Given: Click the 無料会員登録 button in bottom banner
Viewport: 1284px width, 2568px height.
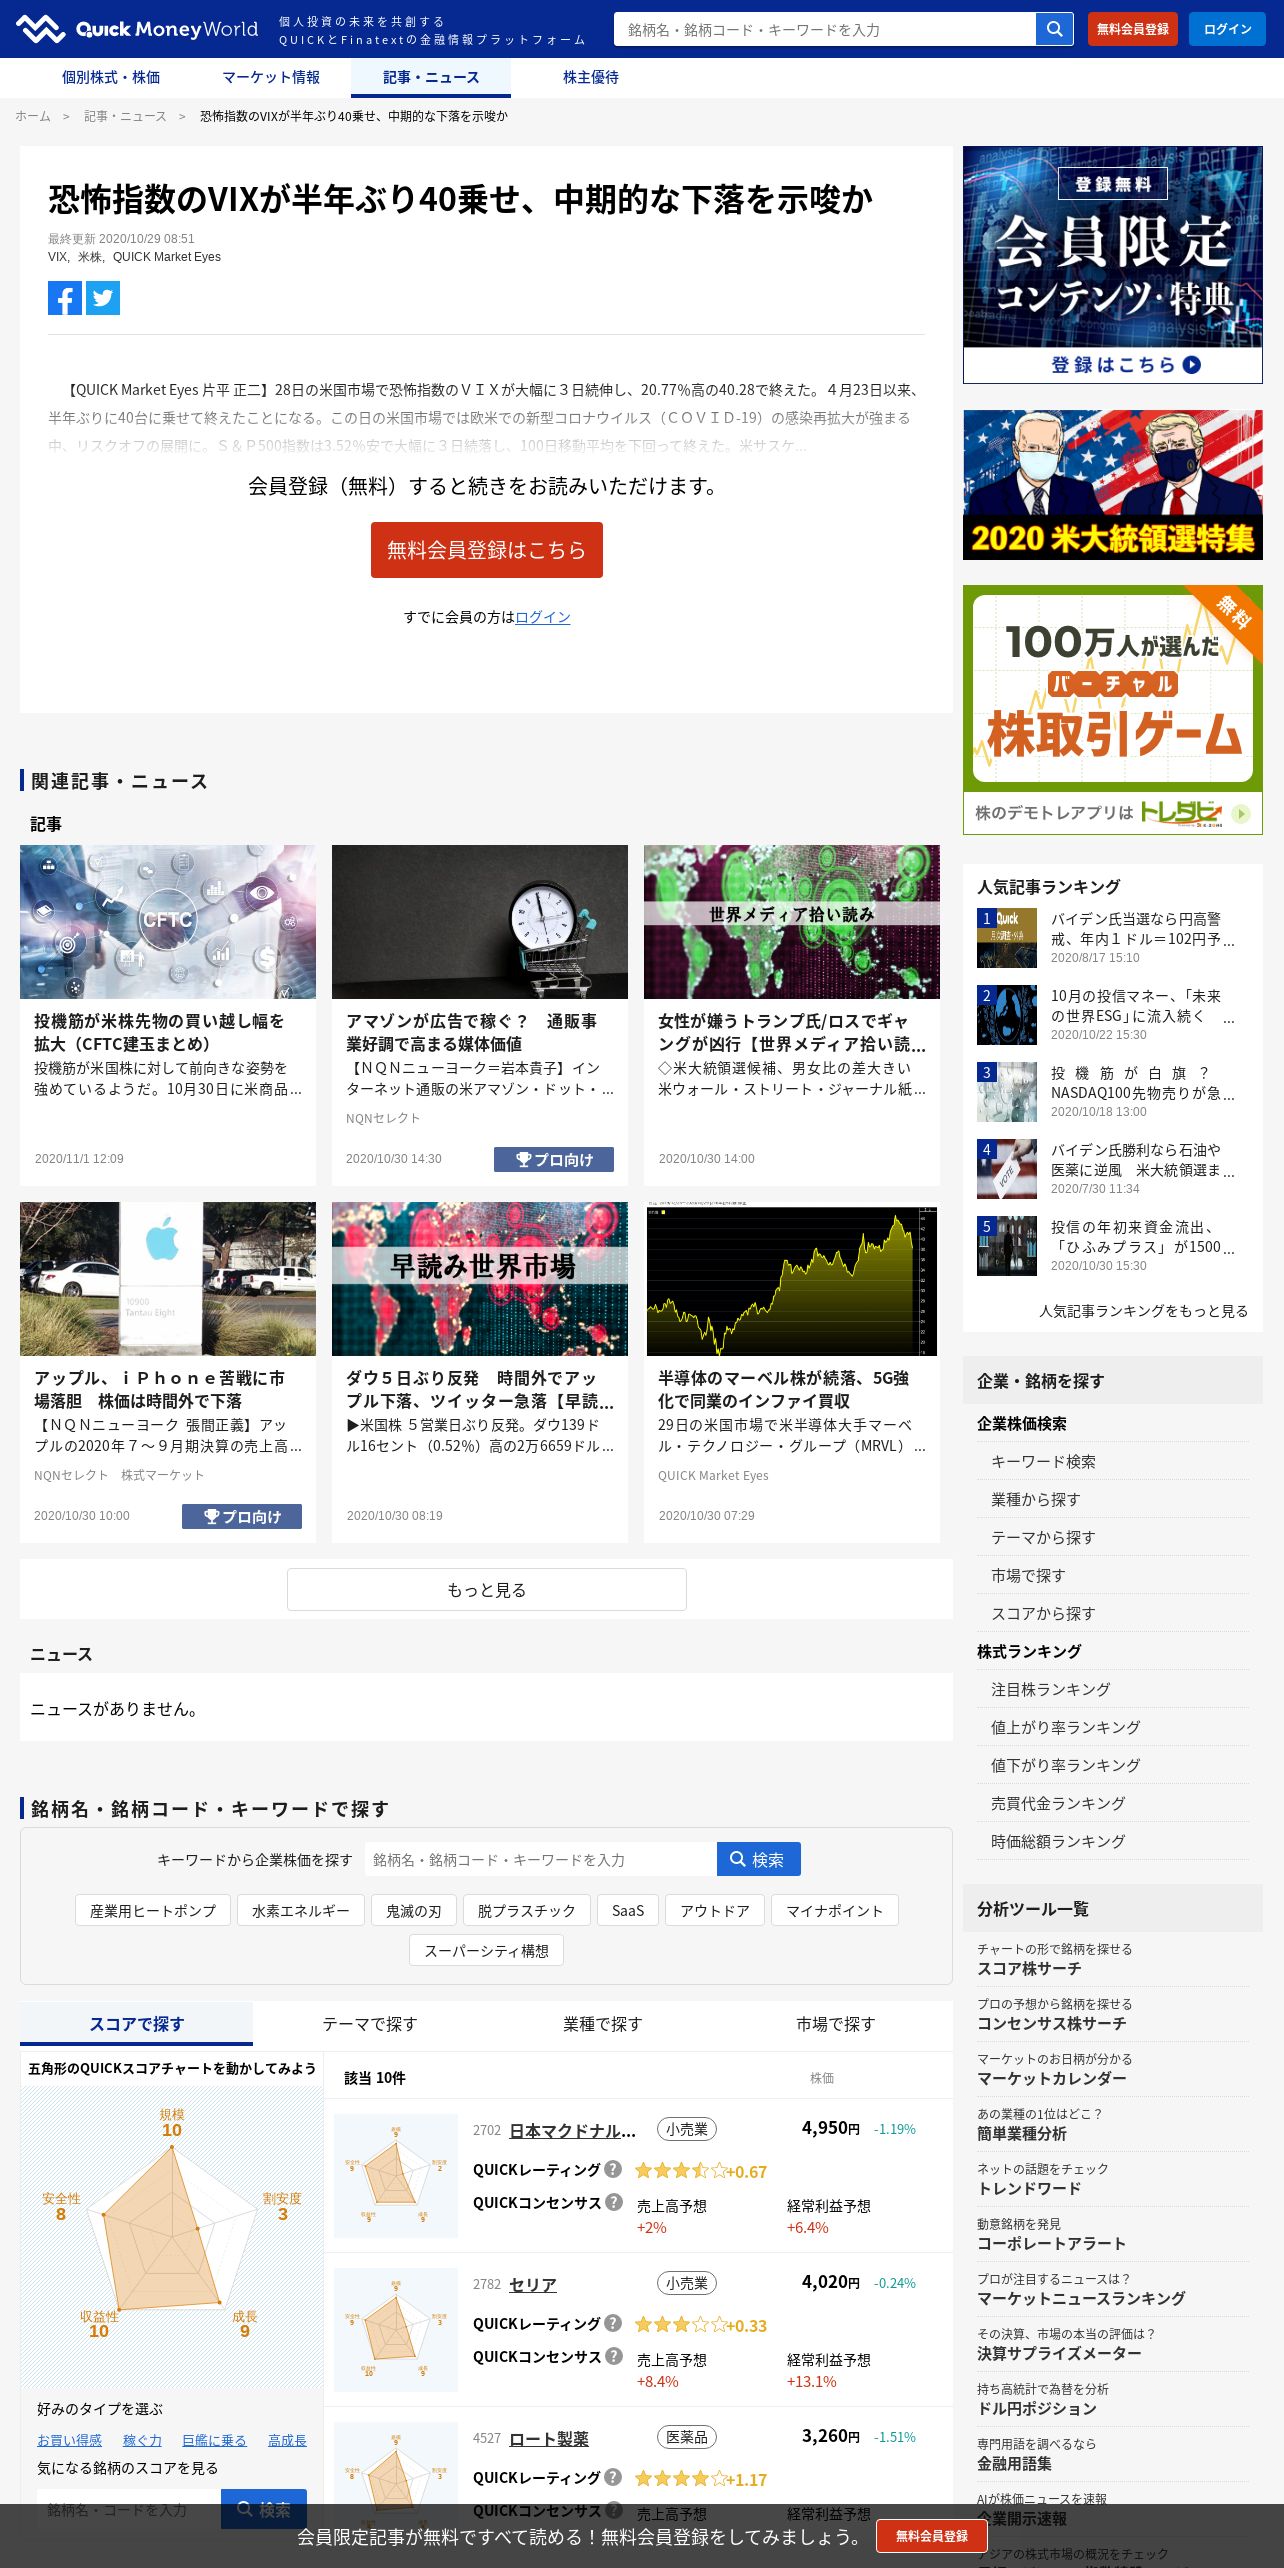Looking at the screenshot, I should (932, 2536).
